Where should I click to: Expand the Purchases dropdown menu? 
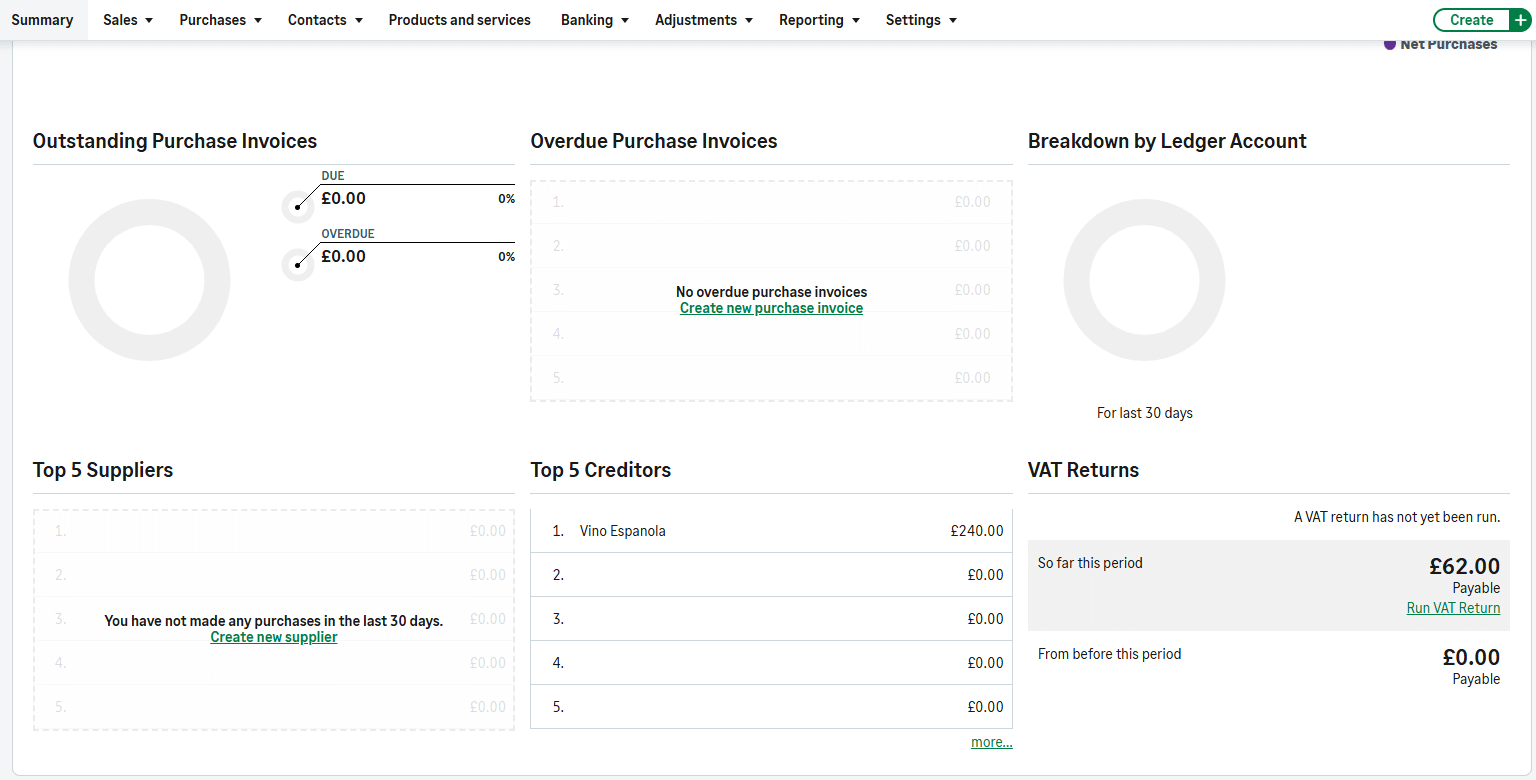click(x=220, y=20)
